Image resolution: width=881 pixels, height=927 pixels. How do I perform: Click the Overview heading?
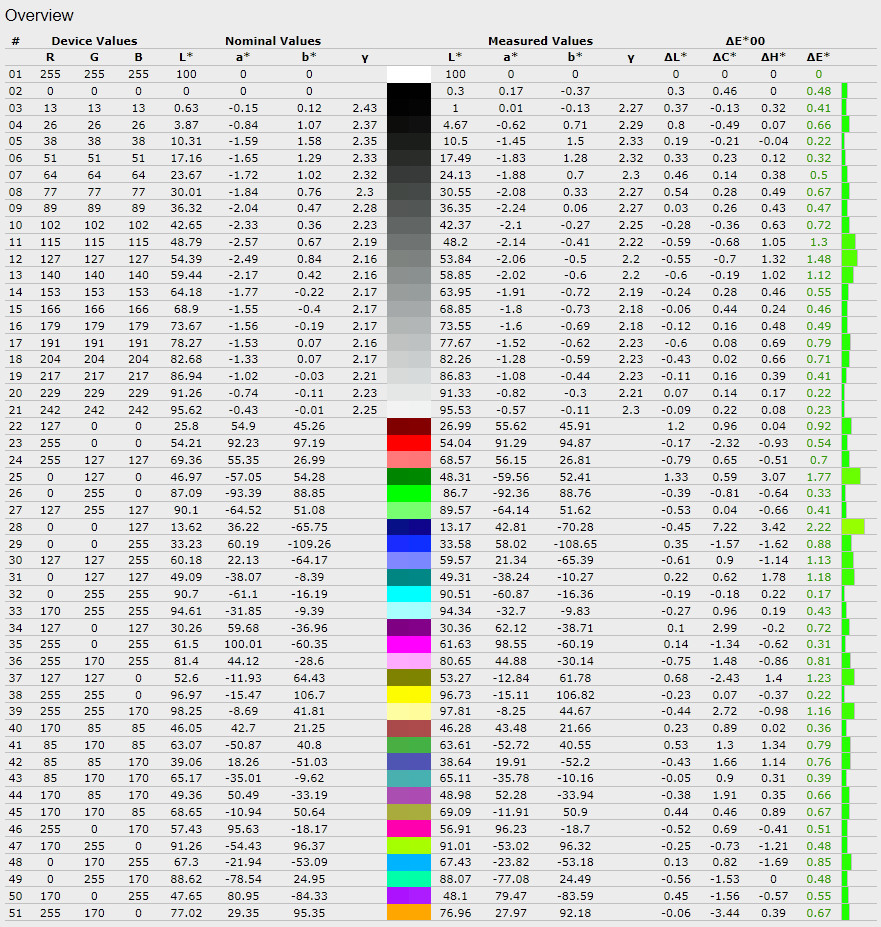pyautogui.click(x=39, y=16)
